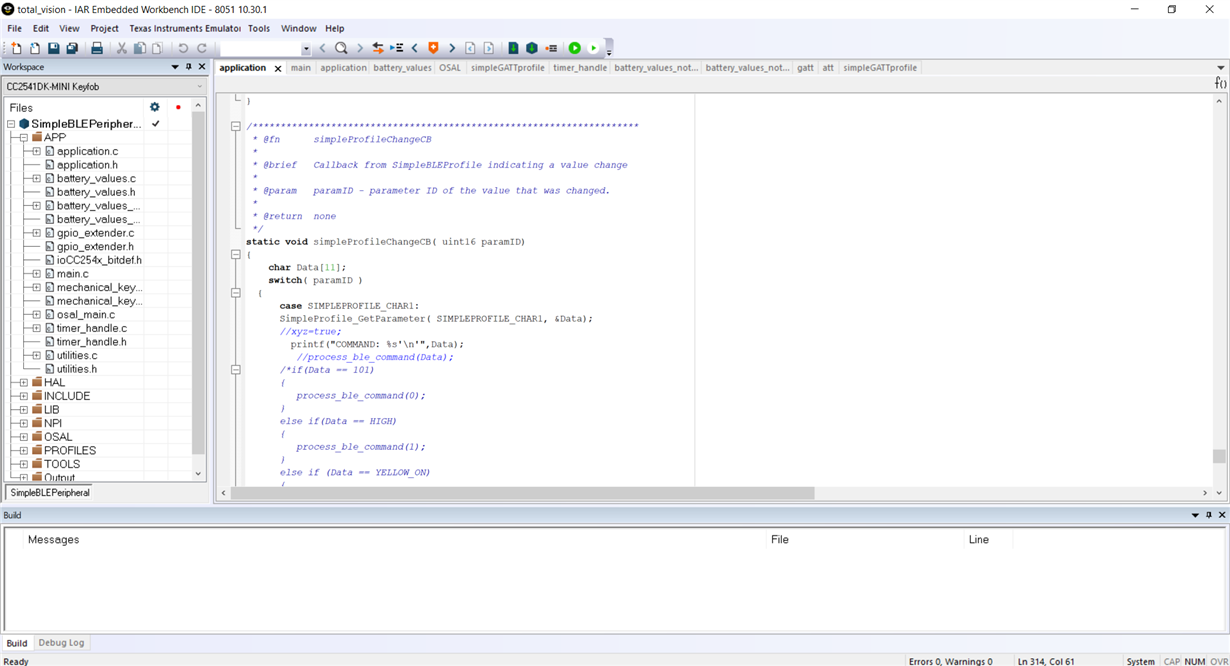Open the Project menu

tap(105, 28)
